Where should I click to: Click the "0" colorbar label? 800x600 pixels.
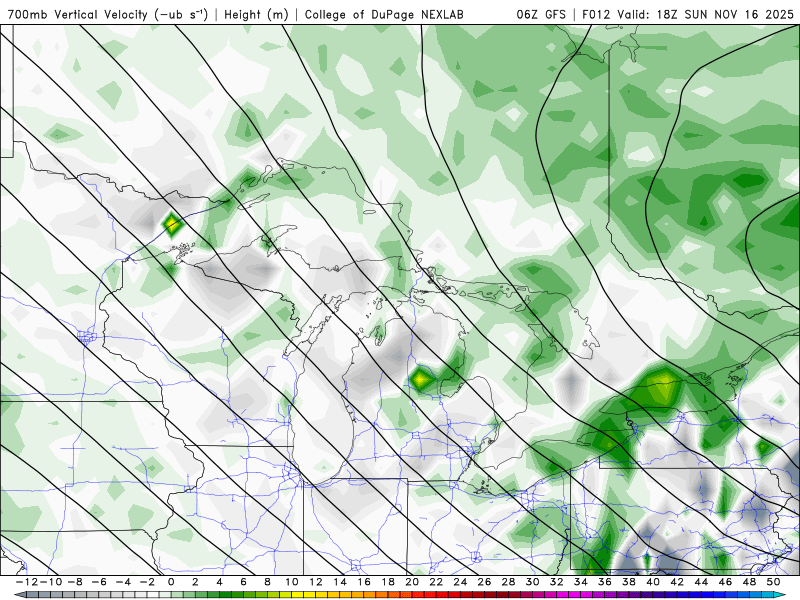coord(171,582)
